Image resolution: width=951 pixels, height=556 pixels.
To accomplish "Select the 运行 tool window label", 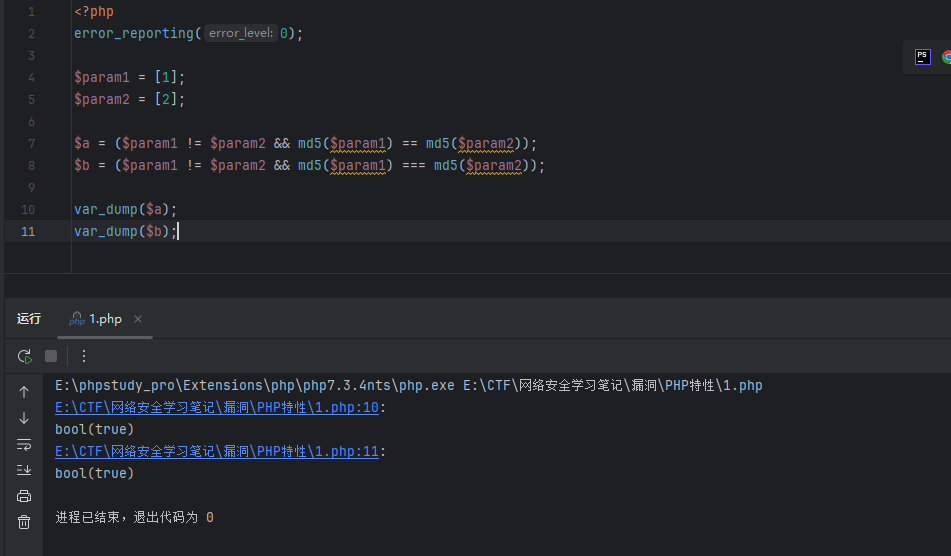I will (x=29, y=319).
